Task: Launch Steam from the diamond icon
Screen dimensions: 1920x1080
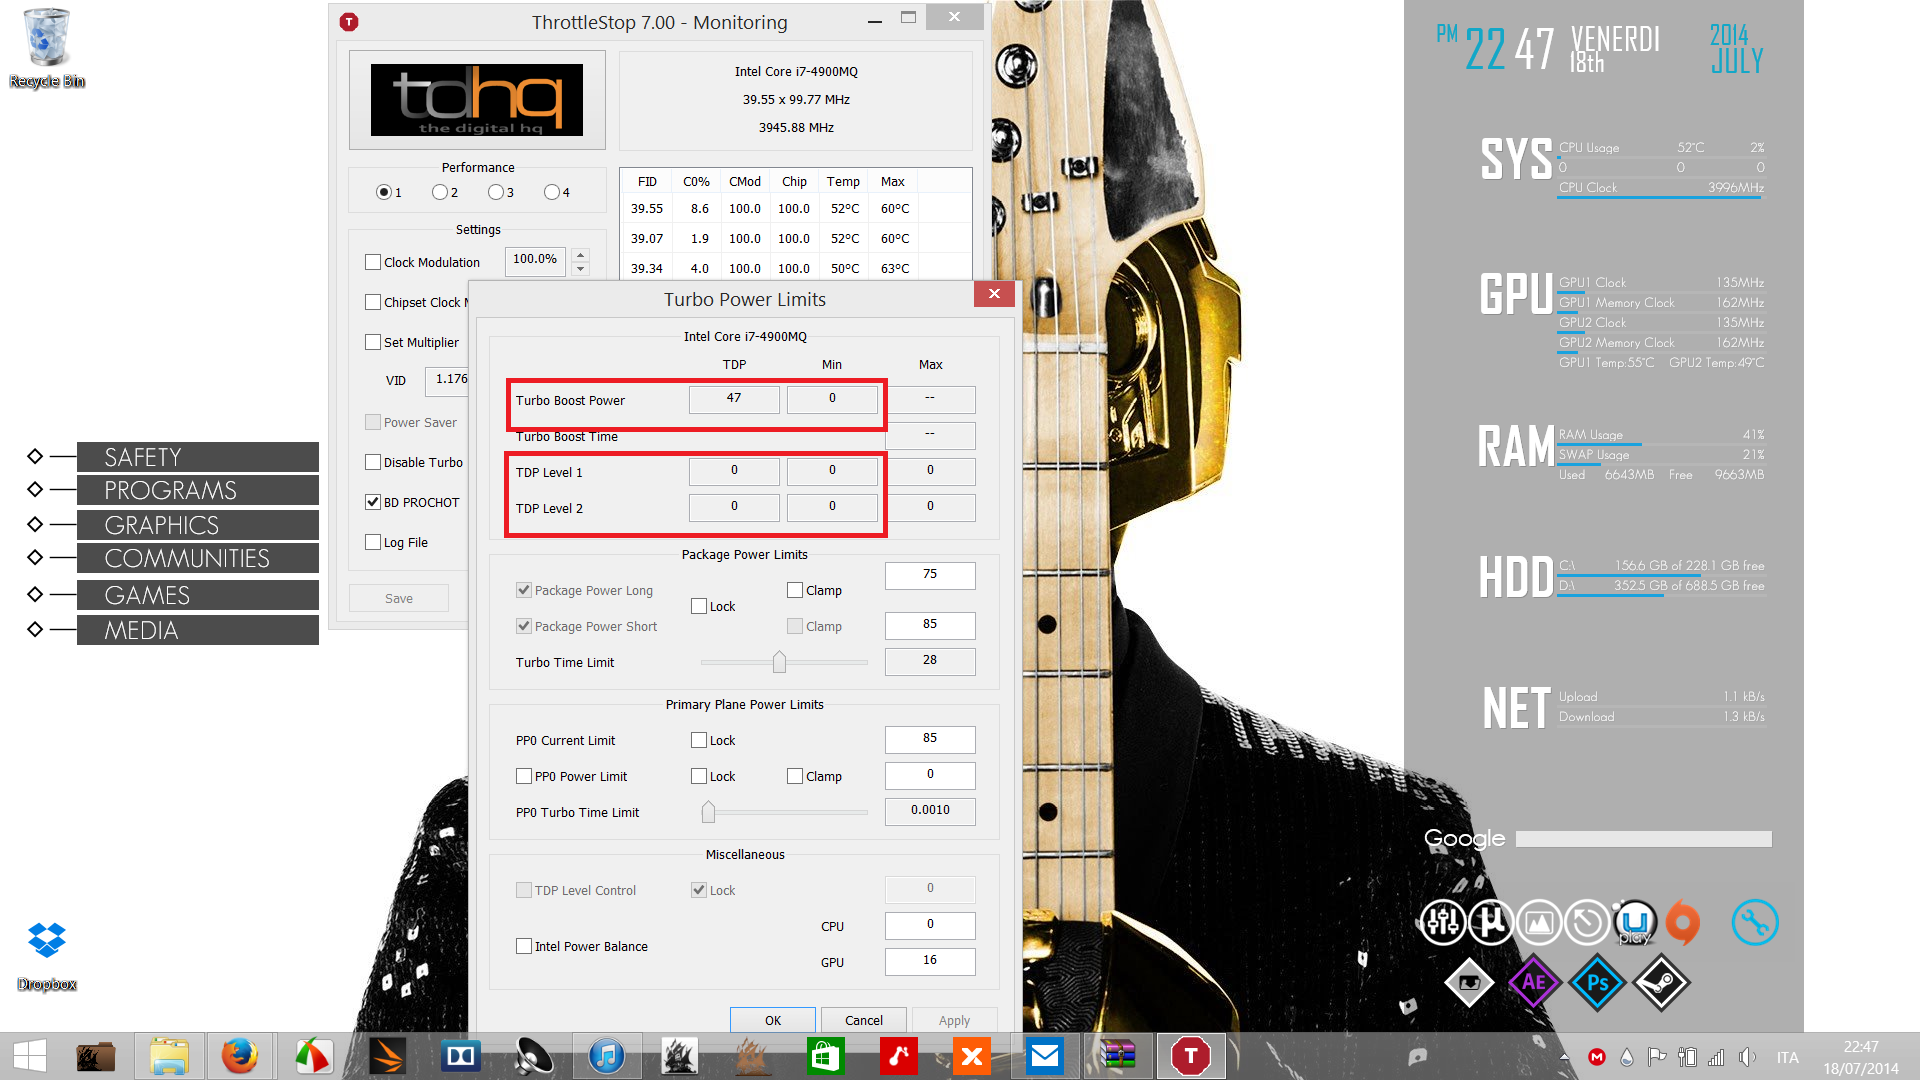Action: 1661,982
